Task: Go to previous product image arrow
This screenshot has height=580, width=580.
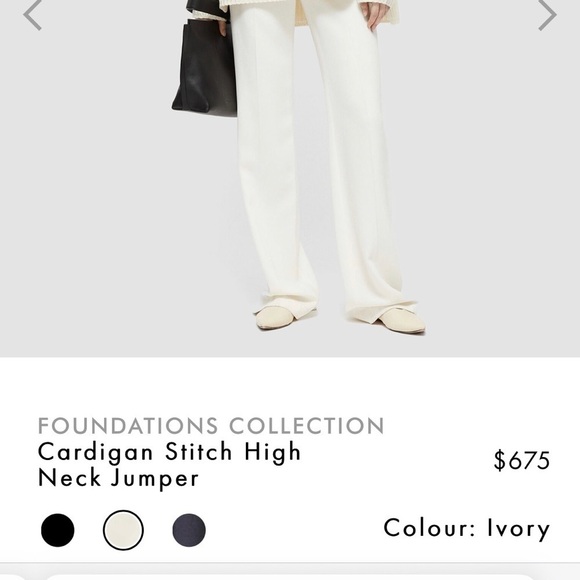Action: coord(32,14)
